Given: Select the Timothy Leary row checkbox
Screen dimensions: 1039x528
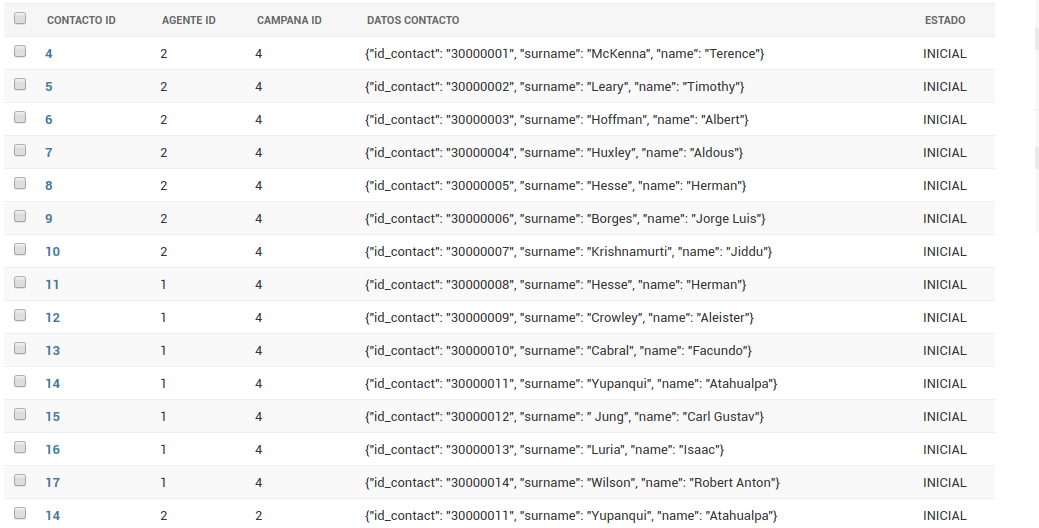Looking at the screenshot, I should pyautogui.click(x=20, y=85).
